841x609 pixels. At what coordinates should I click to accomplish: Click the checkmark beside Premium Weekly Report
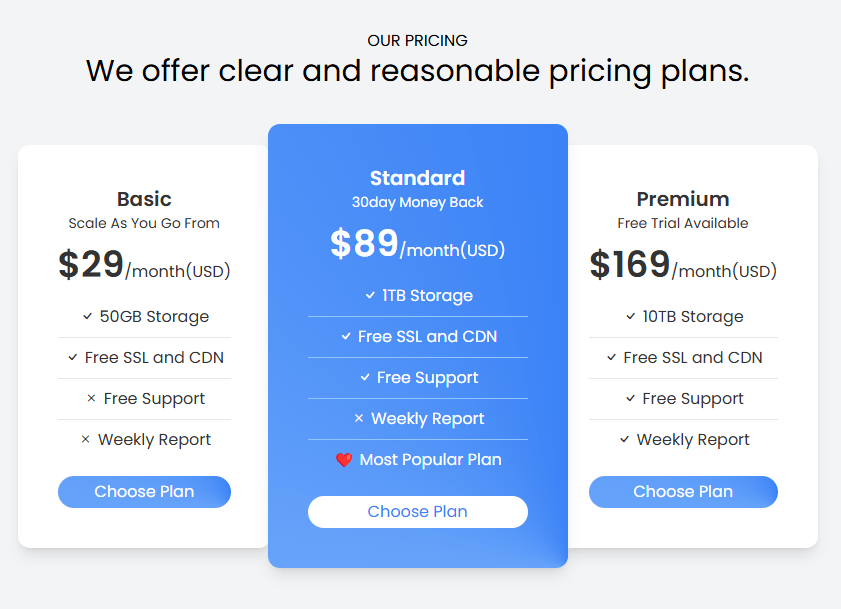[624, 439]
